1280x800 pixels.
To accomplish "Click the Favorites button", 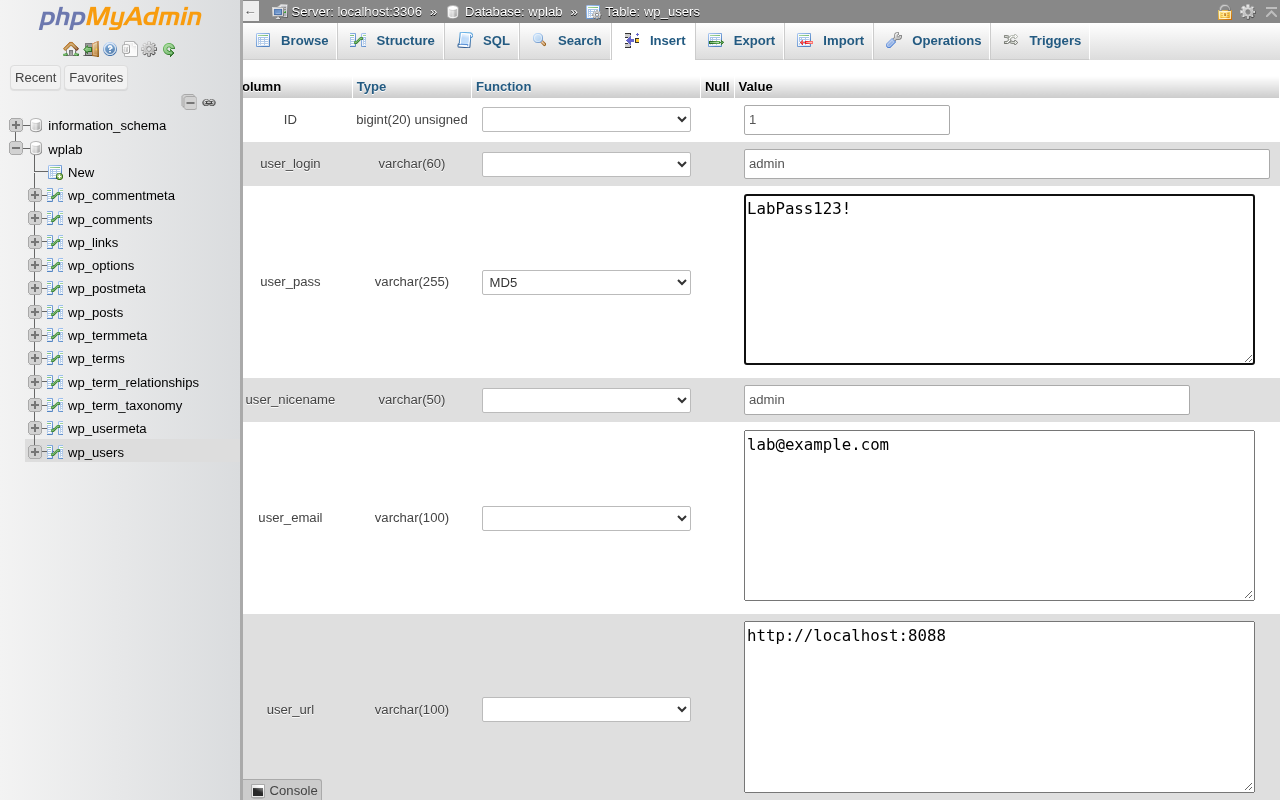I will pyautogui.click(x=96, y=78).
